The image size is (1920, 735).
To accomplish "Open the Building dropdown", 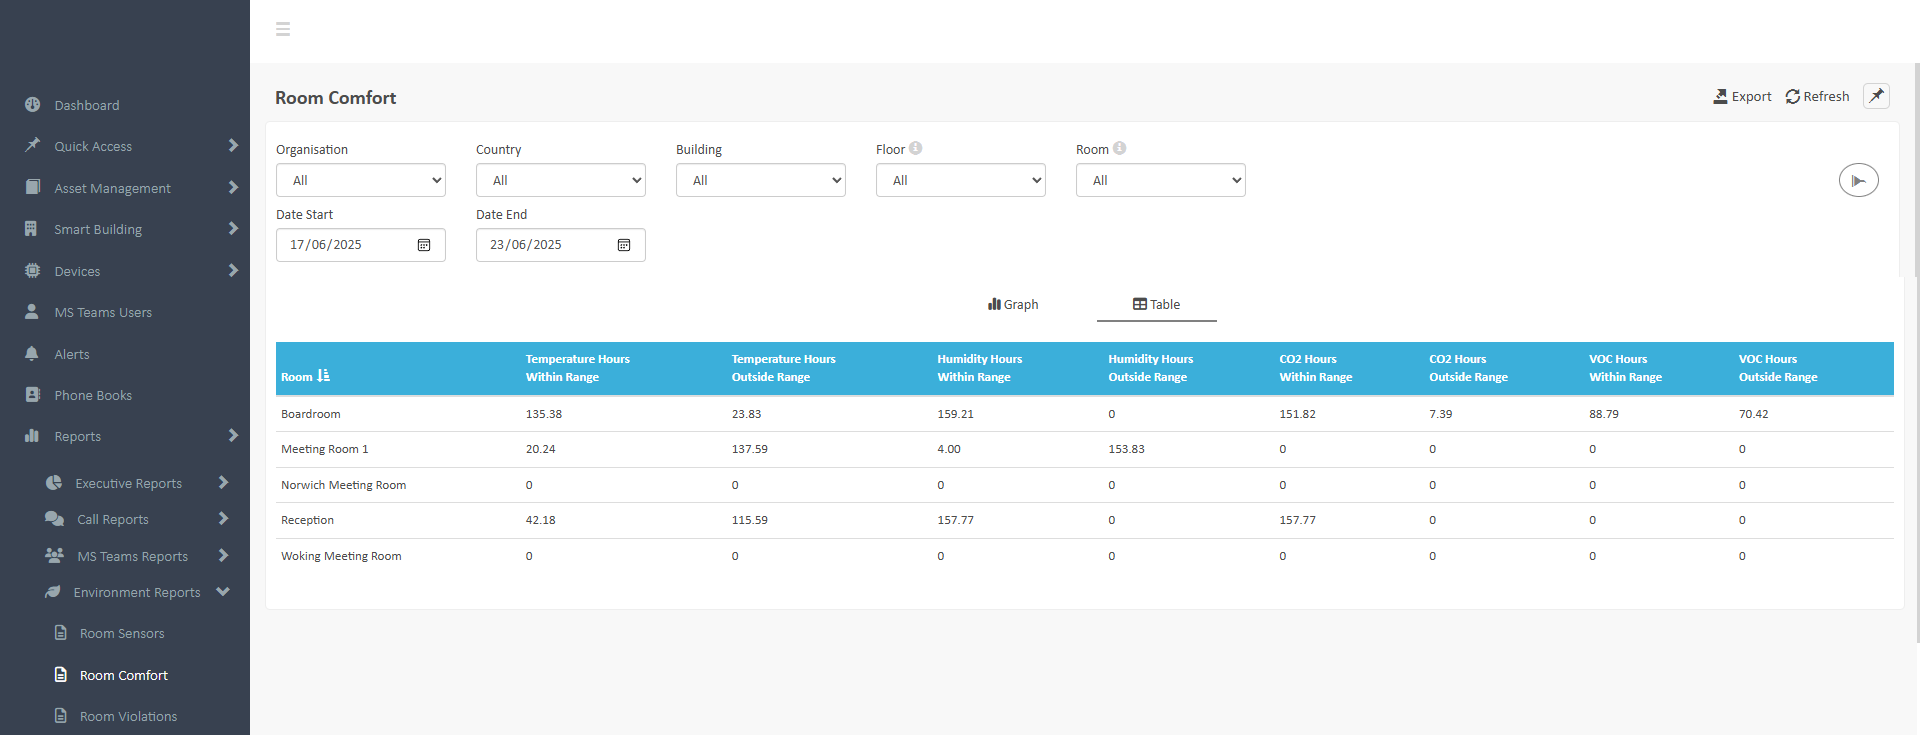I will [x=761, y=180].
